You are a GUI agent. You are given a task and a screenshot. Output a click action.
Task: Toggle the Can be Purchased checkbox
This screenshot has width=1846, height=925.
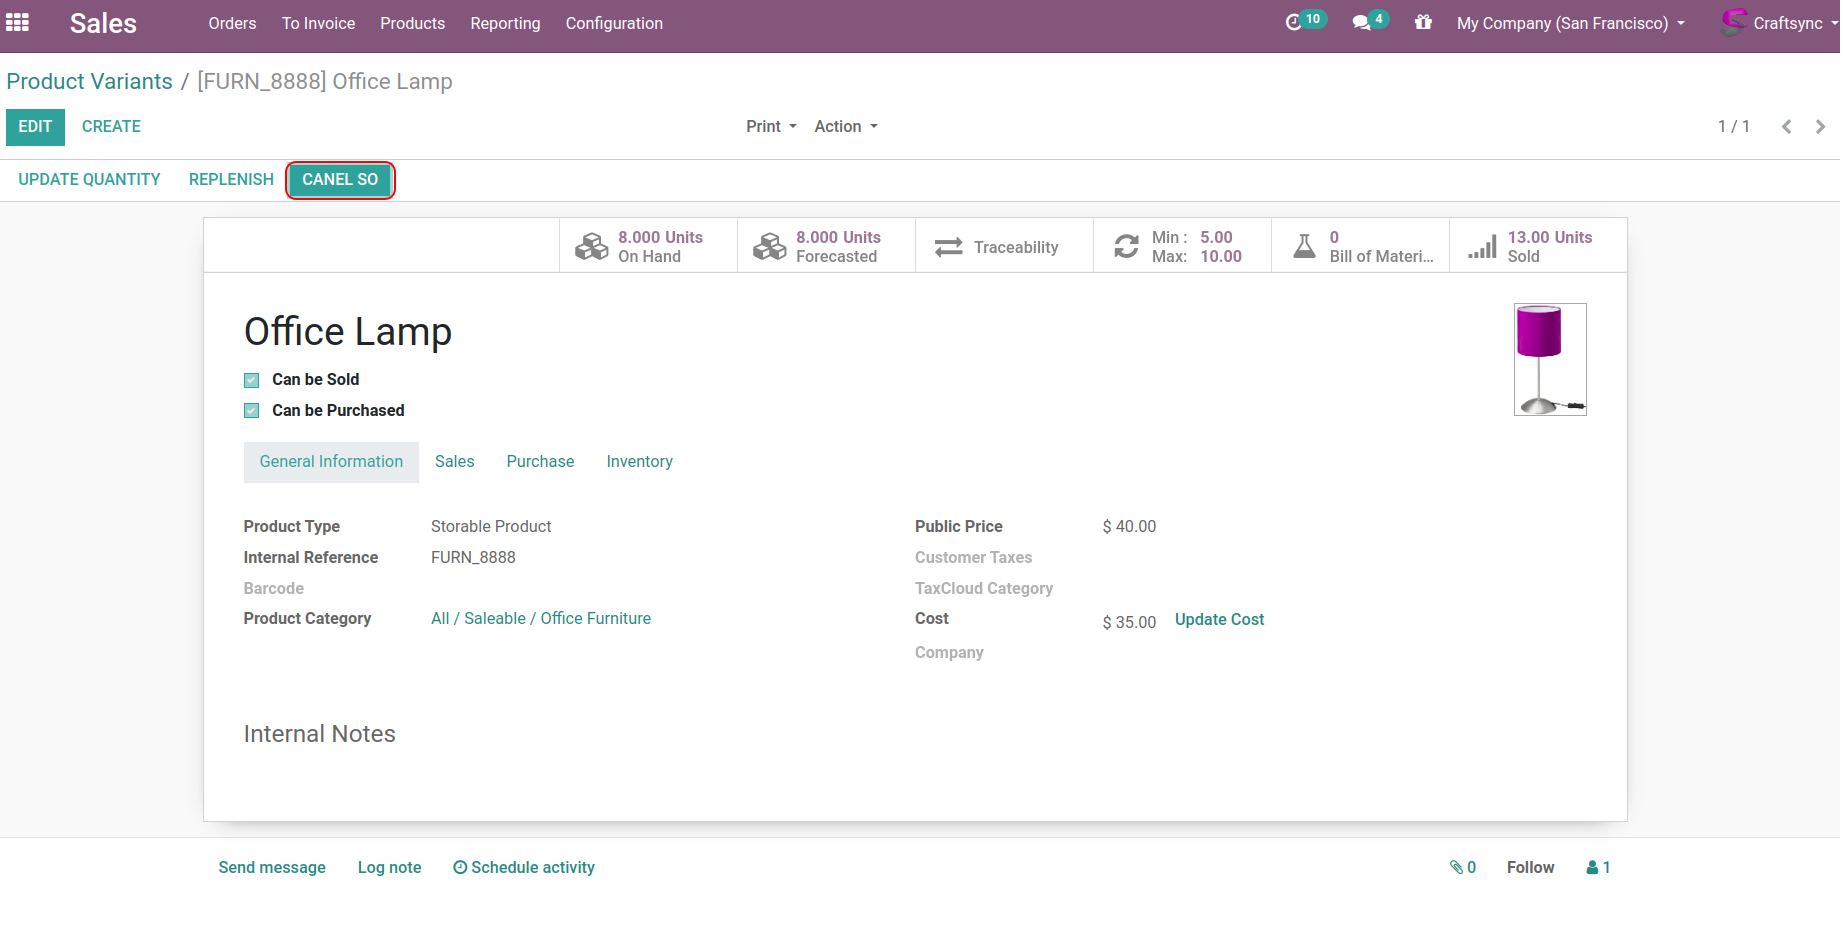[252, 411]
